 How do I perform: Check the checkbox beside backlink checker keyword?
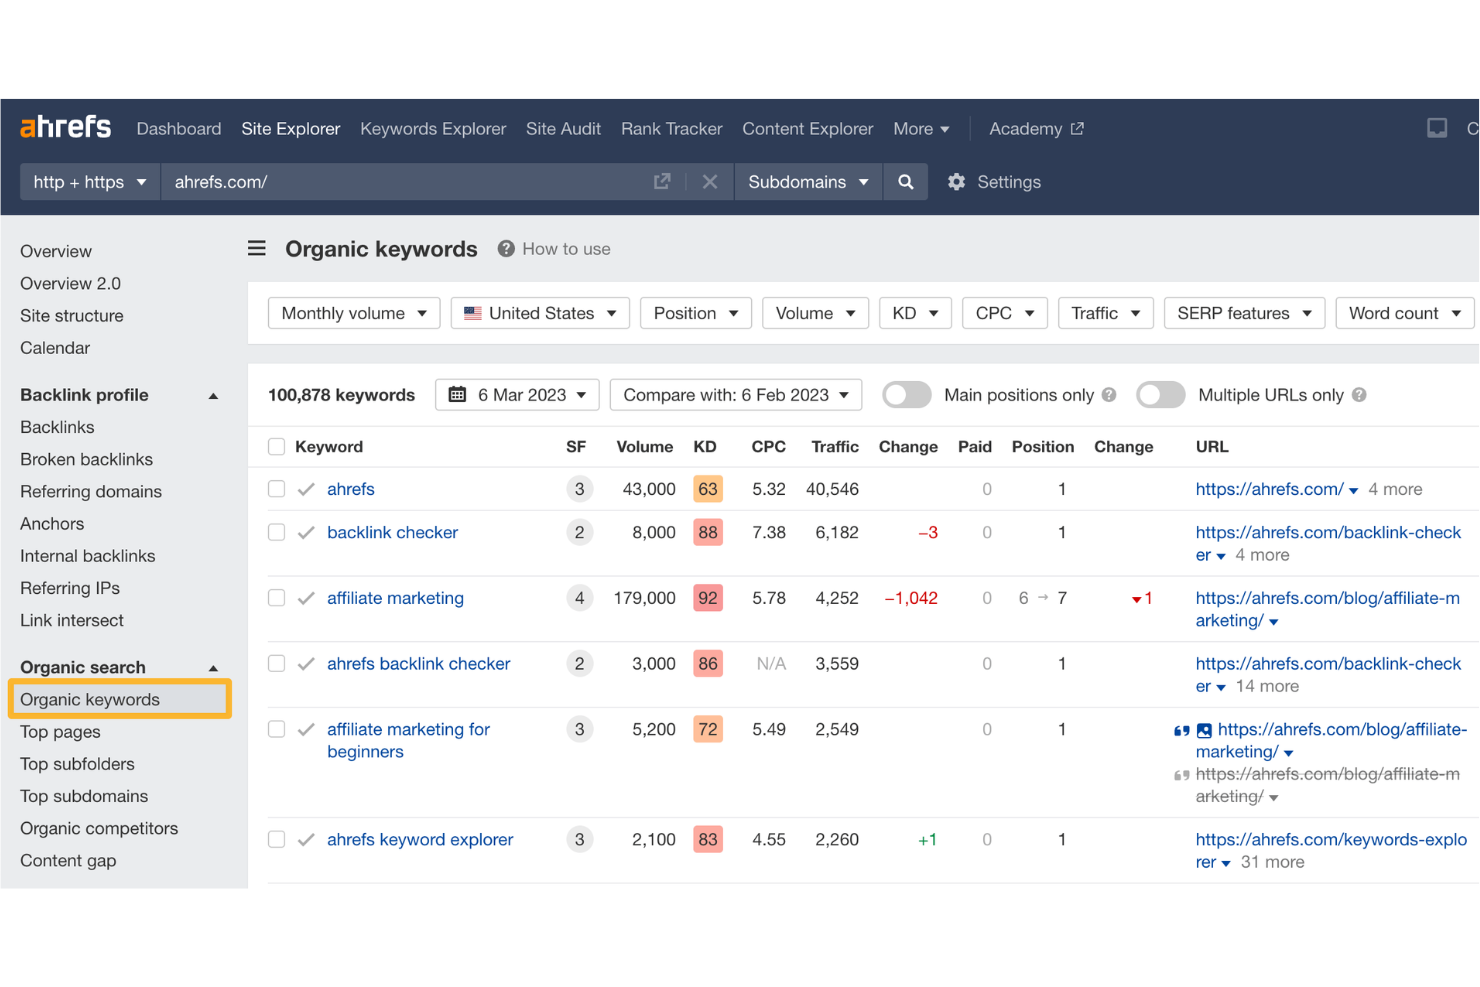276,532
